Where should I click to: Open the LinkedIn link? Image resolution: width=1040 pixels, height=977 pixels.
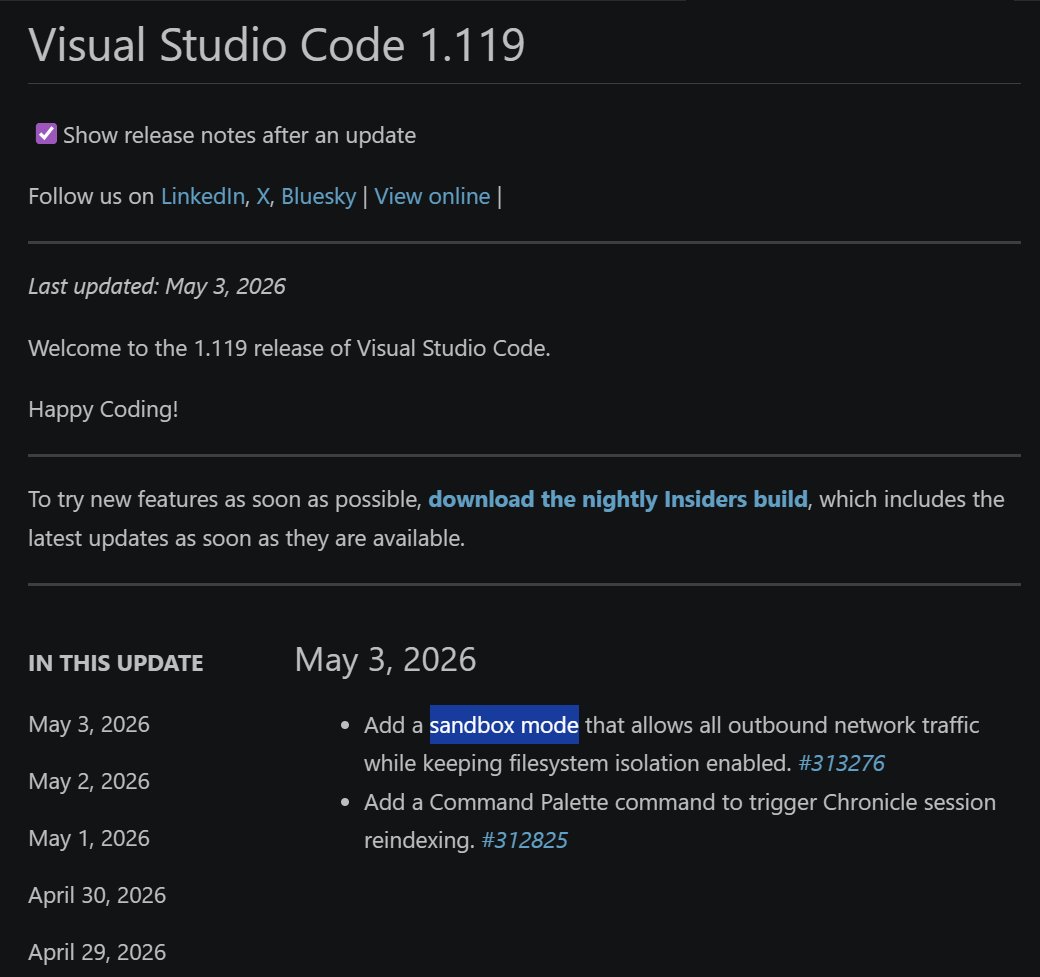(x=203, y=196)
